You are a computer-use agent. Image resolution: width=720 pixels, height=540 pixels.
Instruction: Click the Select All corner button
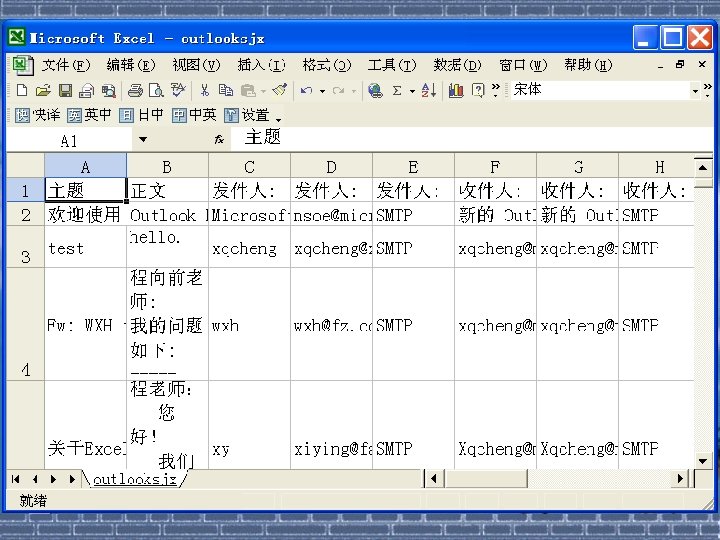coord(26,166)
